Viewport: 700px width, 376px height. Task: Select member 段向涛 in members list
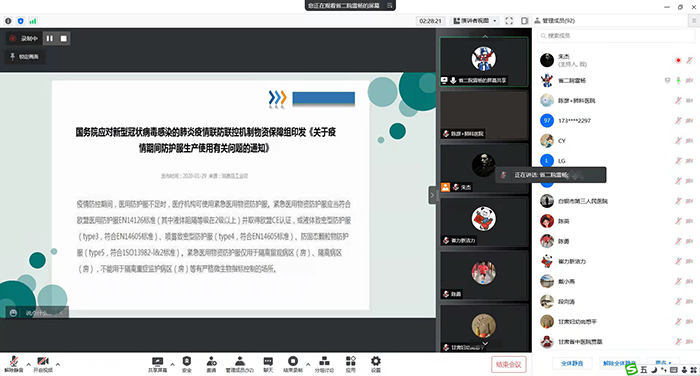(616, 301)
